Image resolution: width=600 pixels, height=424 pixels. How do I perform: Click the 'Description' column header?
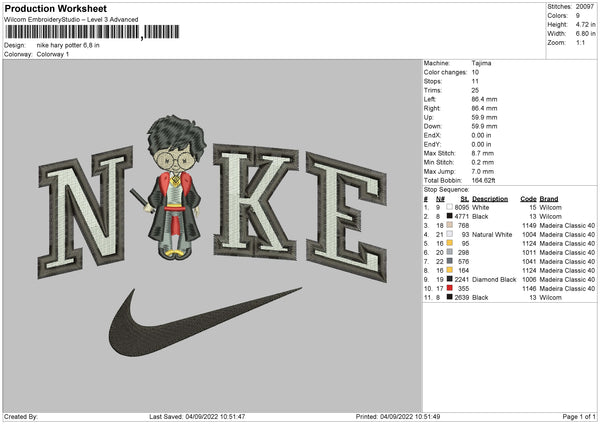point(490,199)
